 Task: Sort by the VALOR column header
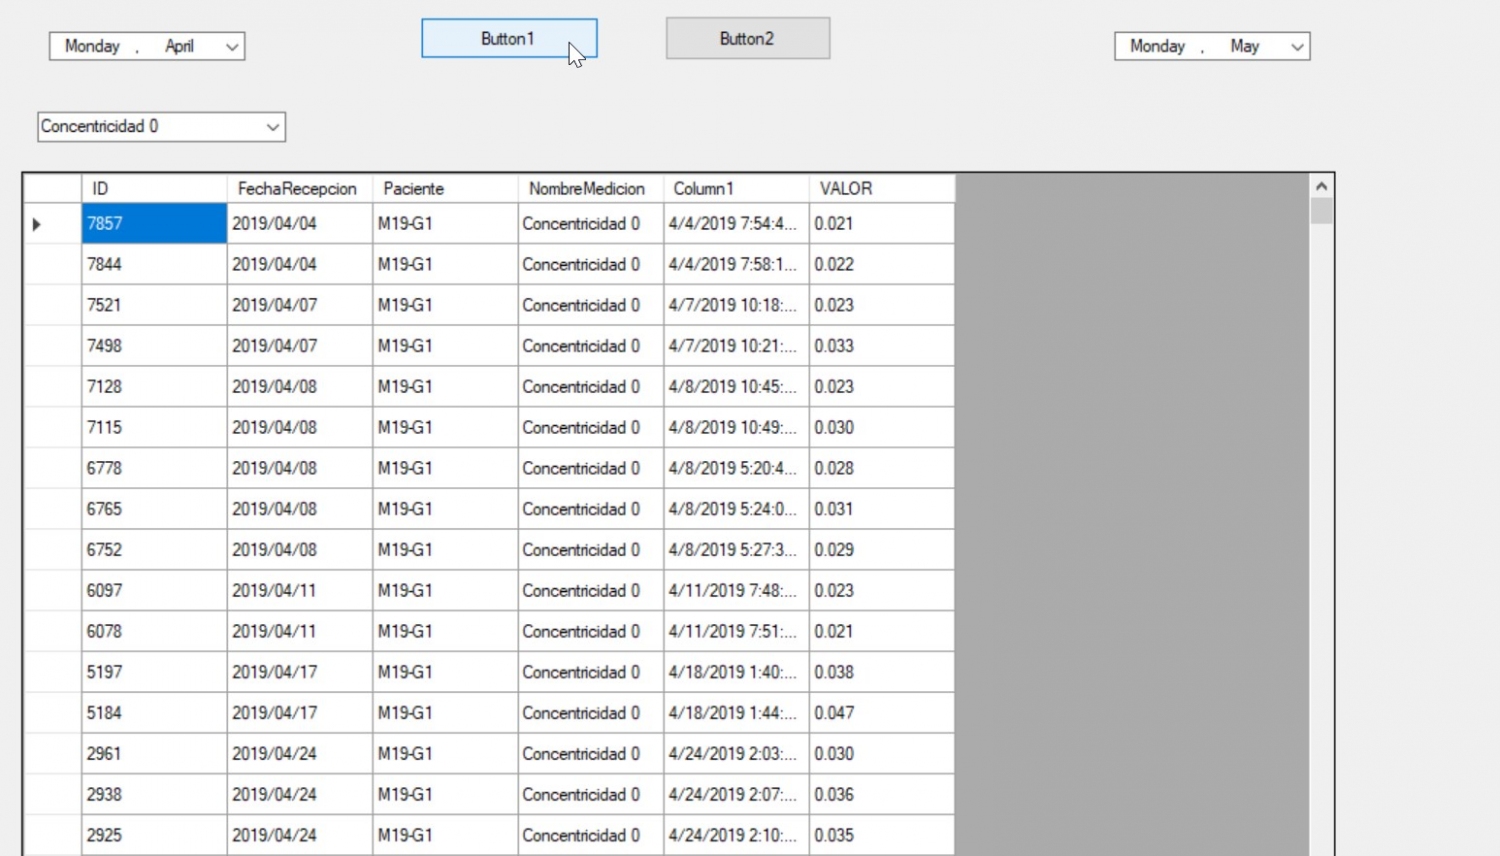[x=882, y=188]
